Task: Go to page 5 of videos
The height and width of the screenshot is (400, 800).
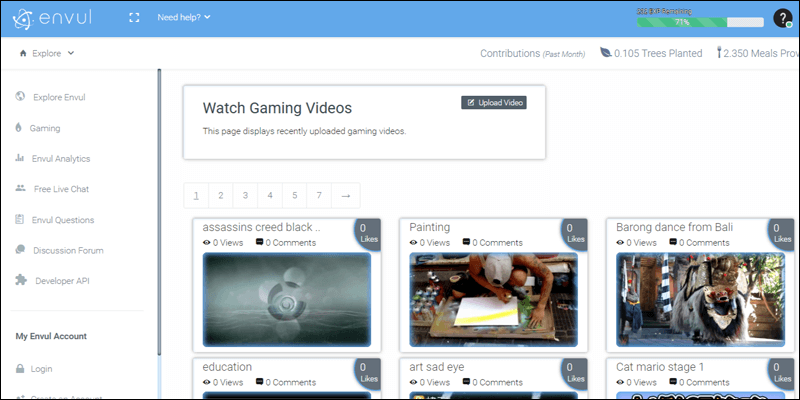Action: tap(294, 195)
